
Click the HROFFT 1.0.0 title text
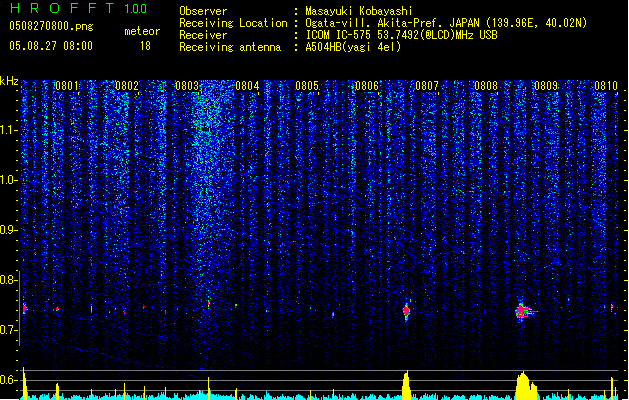79,8
